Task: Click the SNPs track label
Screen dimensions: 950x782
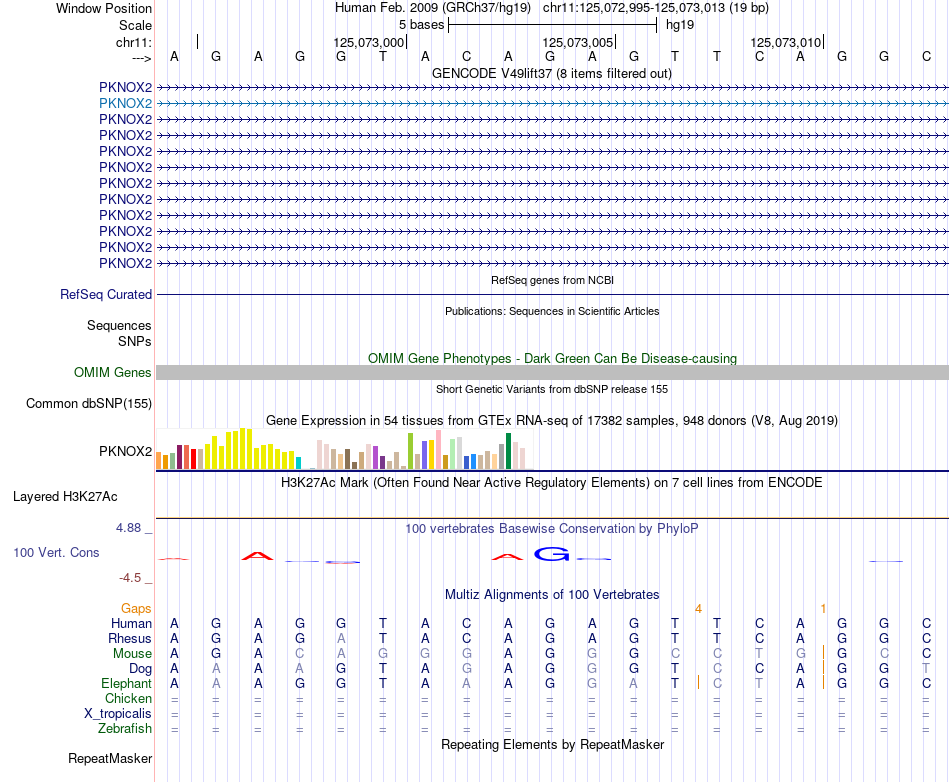Action: click(135, 342)
